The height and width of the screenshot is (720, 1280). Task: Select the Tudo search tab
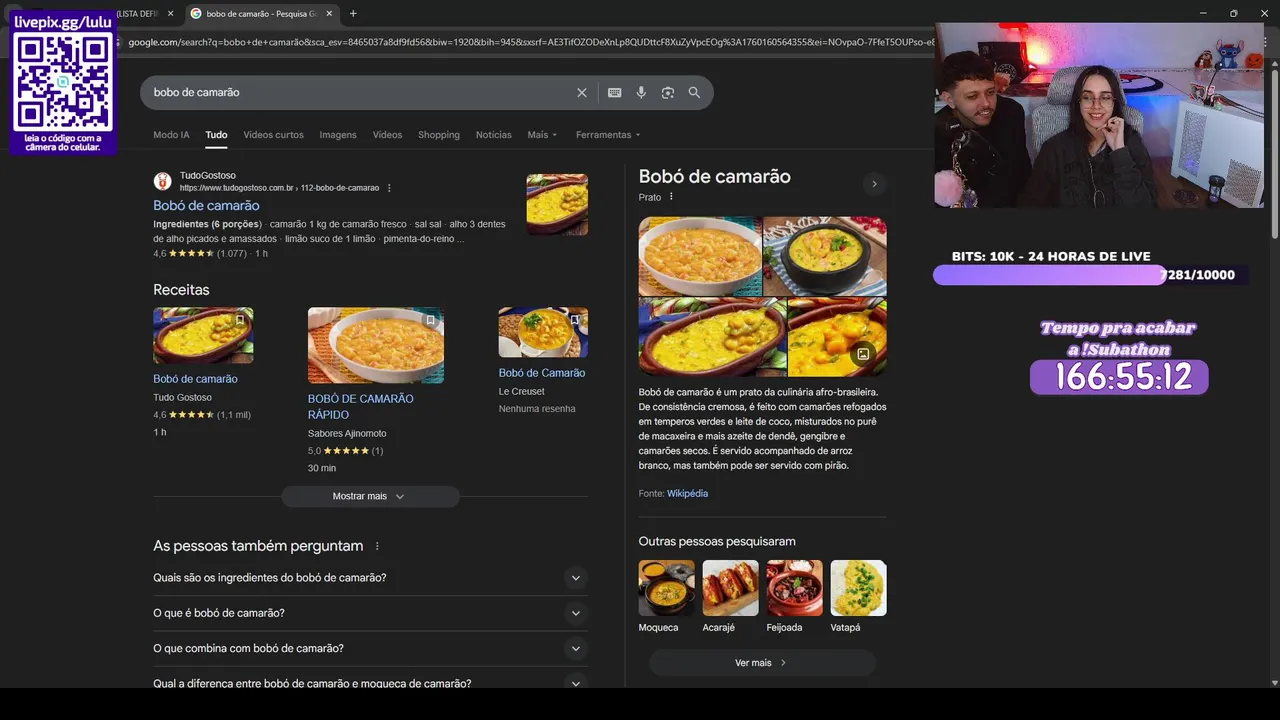(x=216, y=135)
